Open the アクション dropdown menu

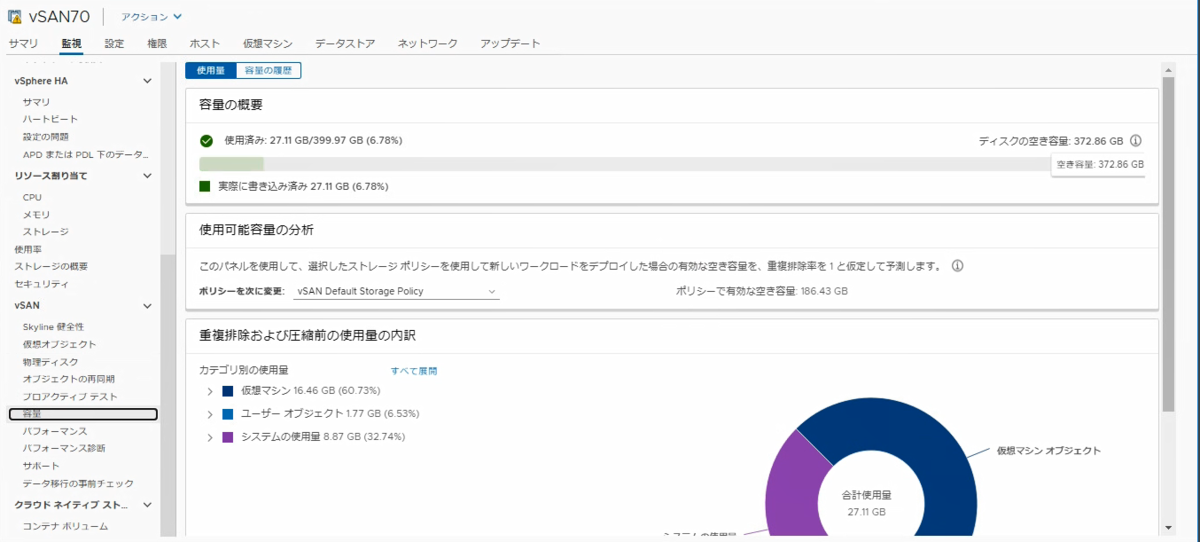click(152, 17)
